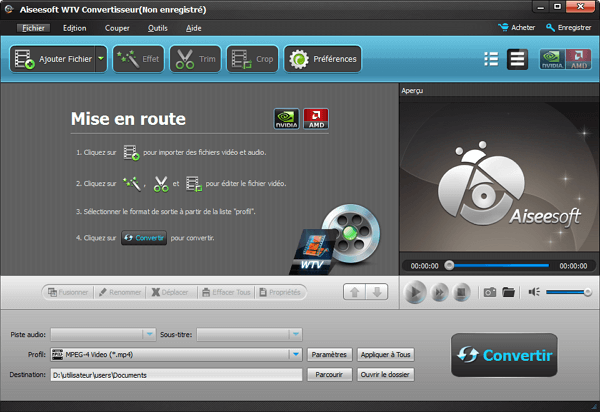Open Propriétés of the file
The height and width of the screenshot is (412, 600).
coord(280,292)
